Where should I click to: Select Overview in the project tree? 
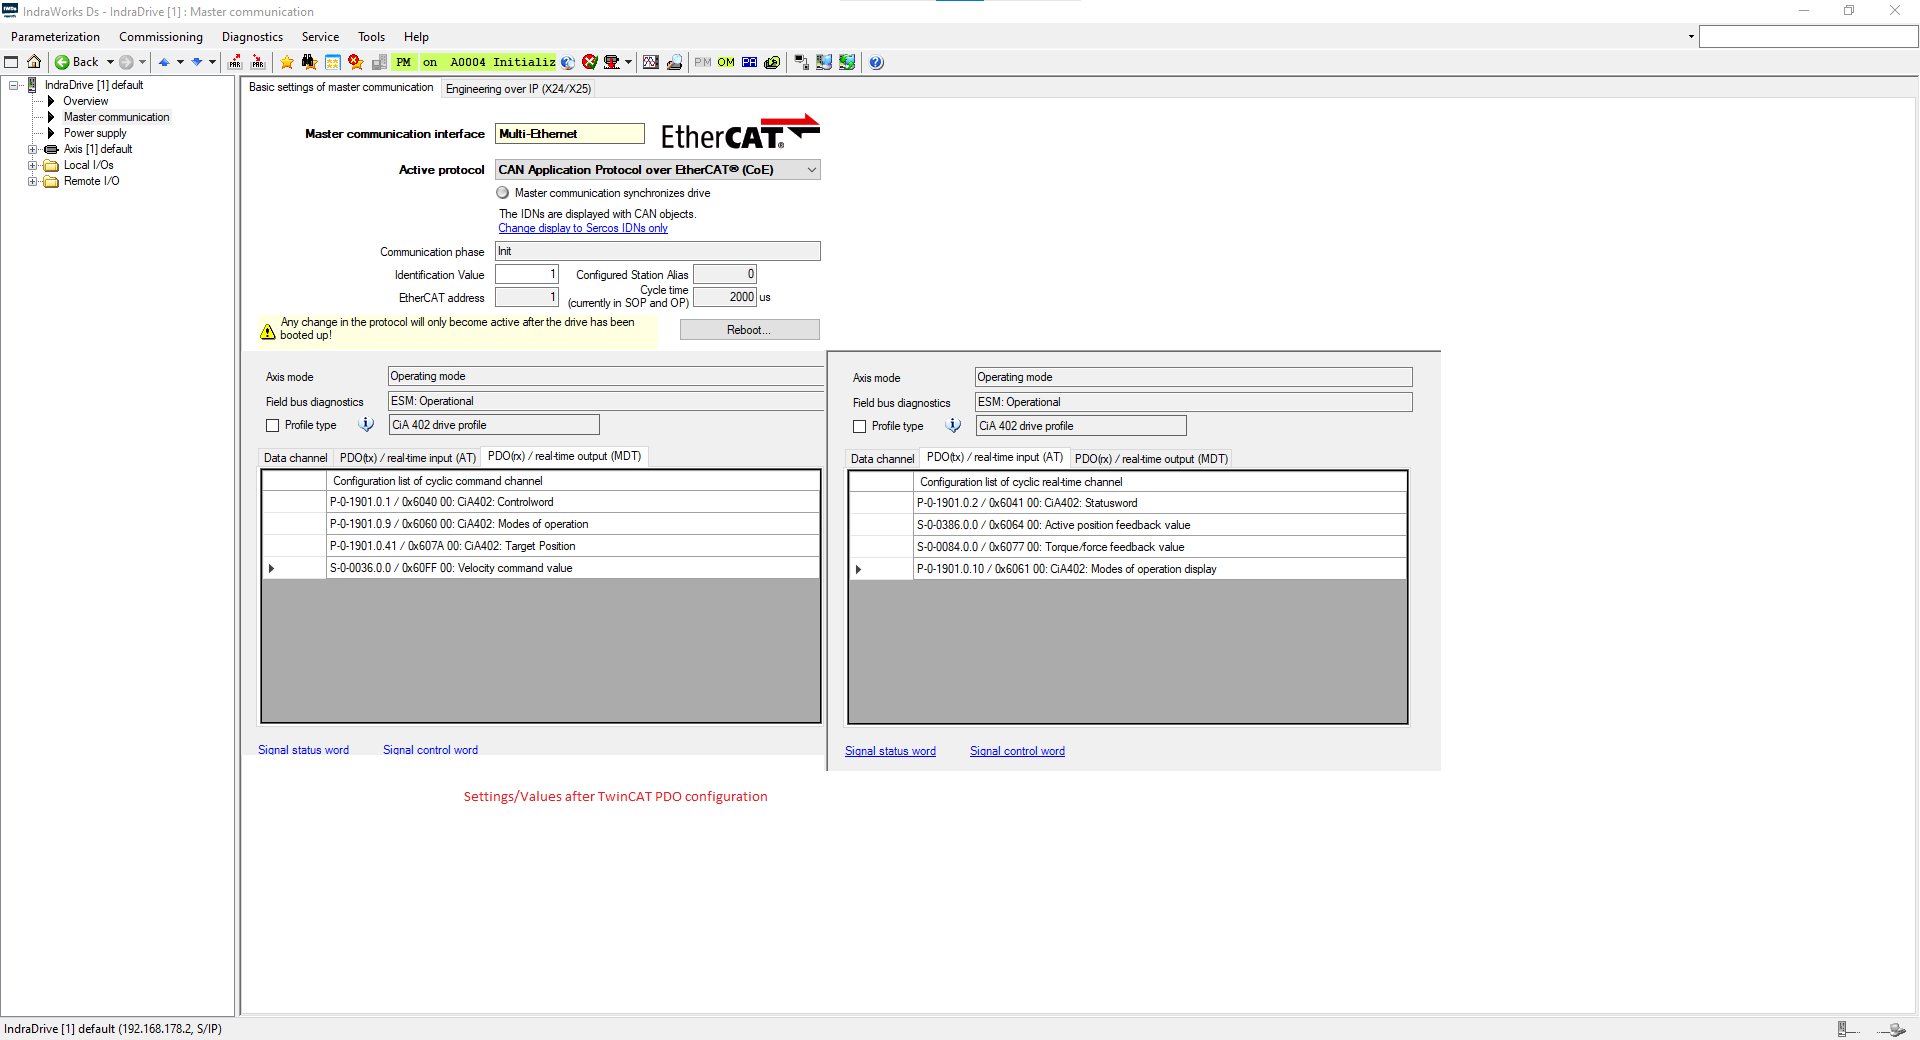[x=85, y=101]
